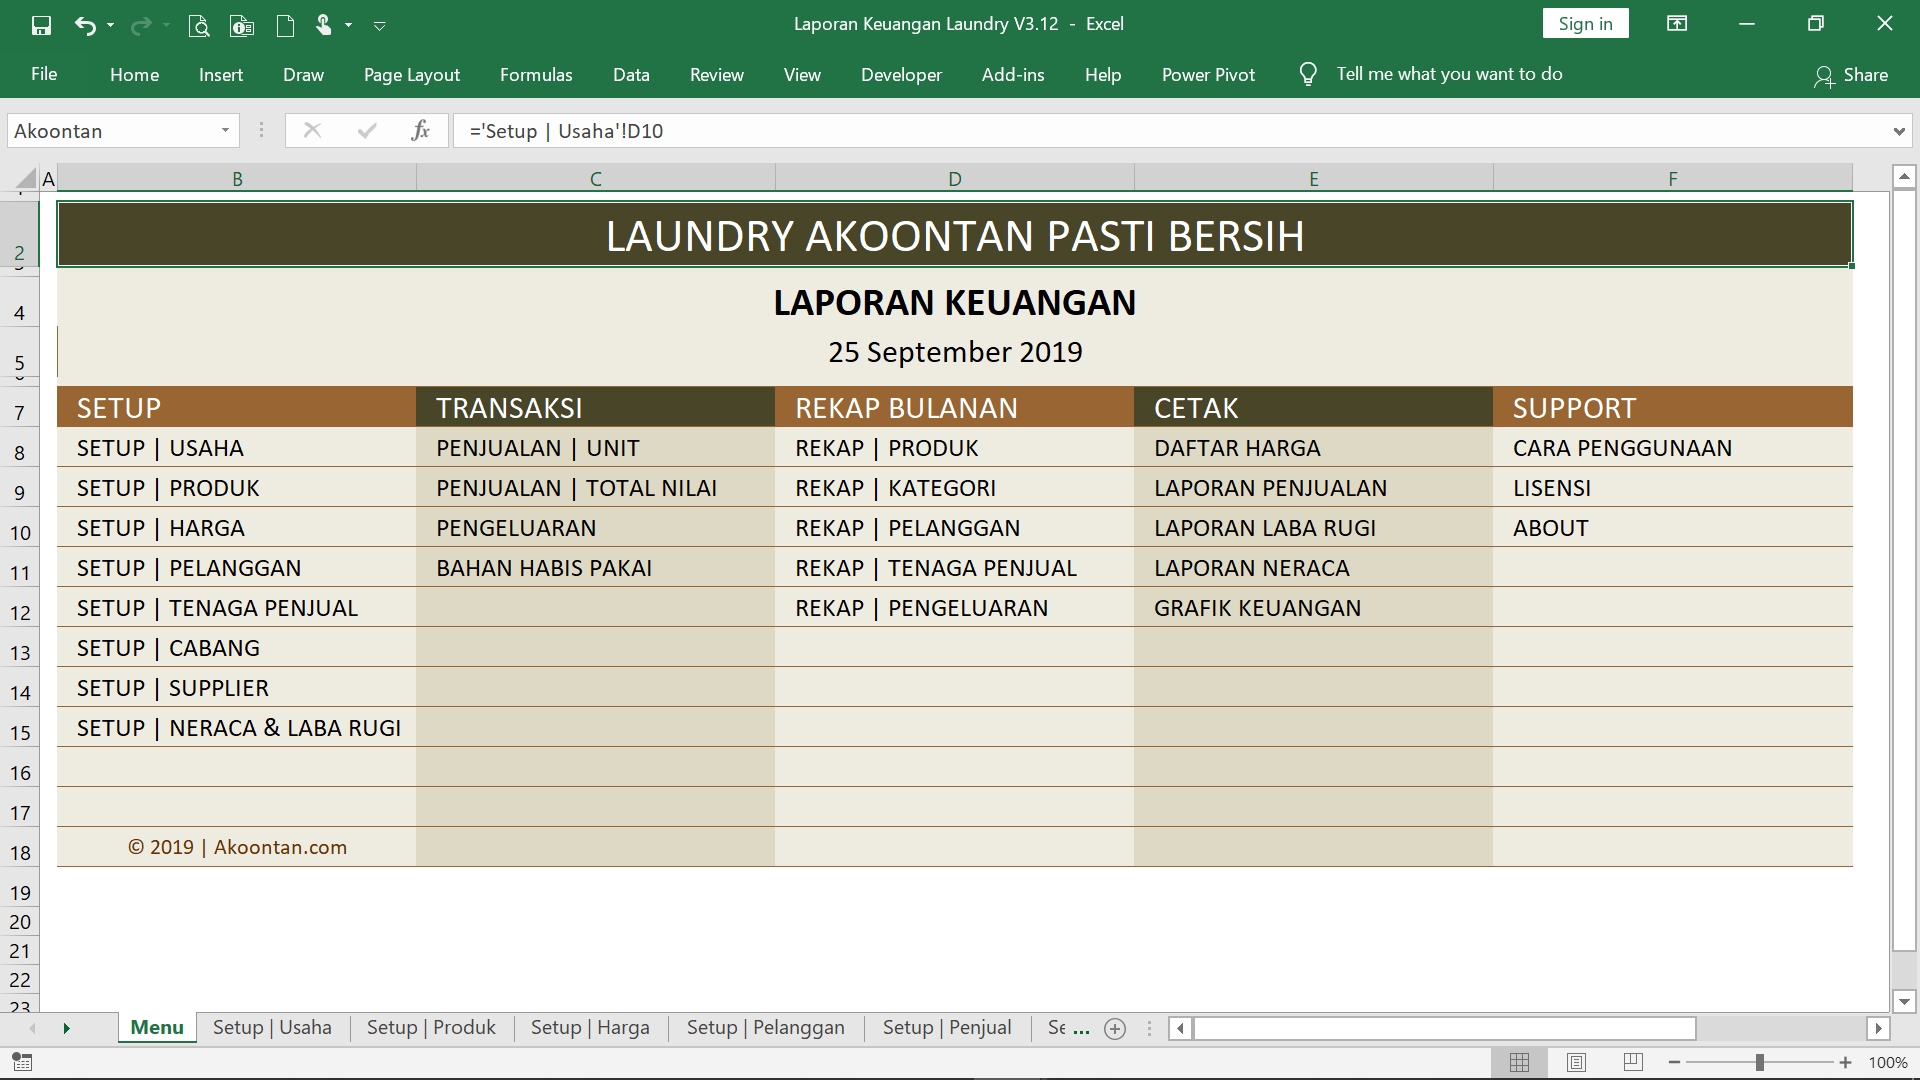1920x1080 pixels.
Task: Select the Setup | Pelanggan sheet tab
Action: (765, 1027)
